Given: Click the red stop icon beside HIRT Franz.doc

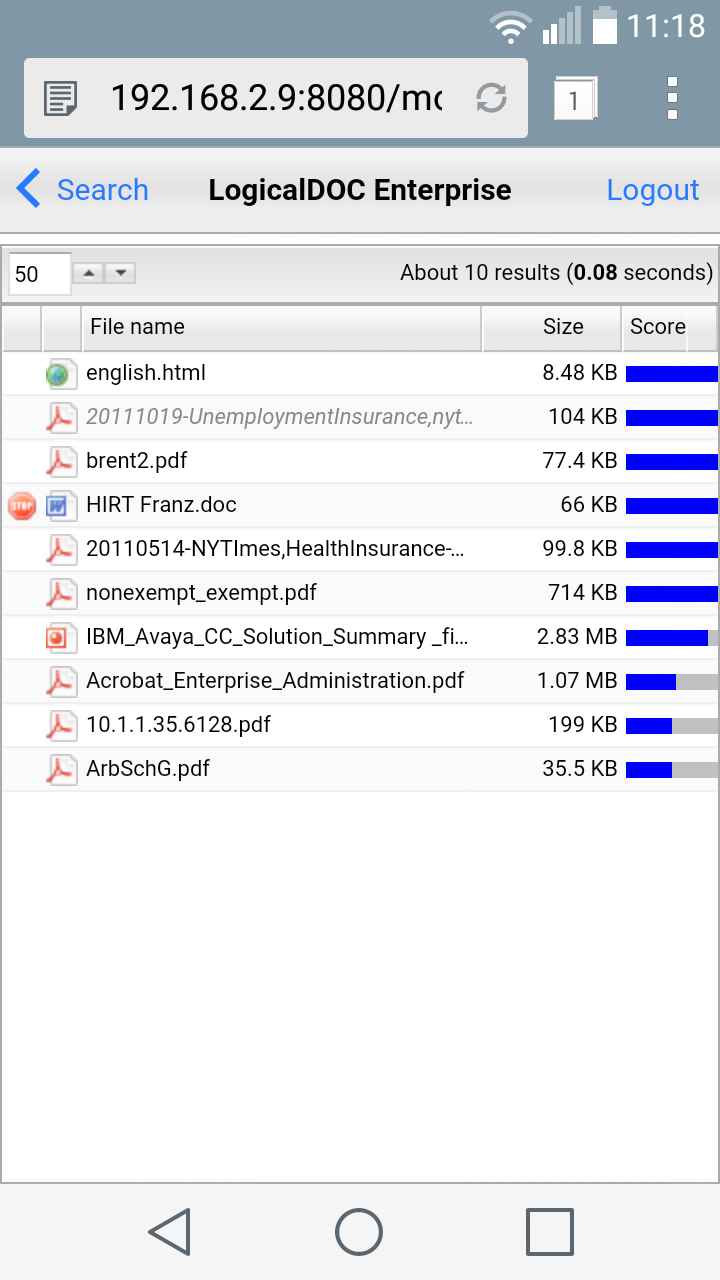Looking at the screenshot, I should pos(21,505).
